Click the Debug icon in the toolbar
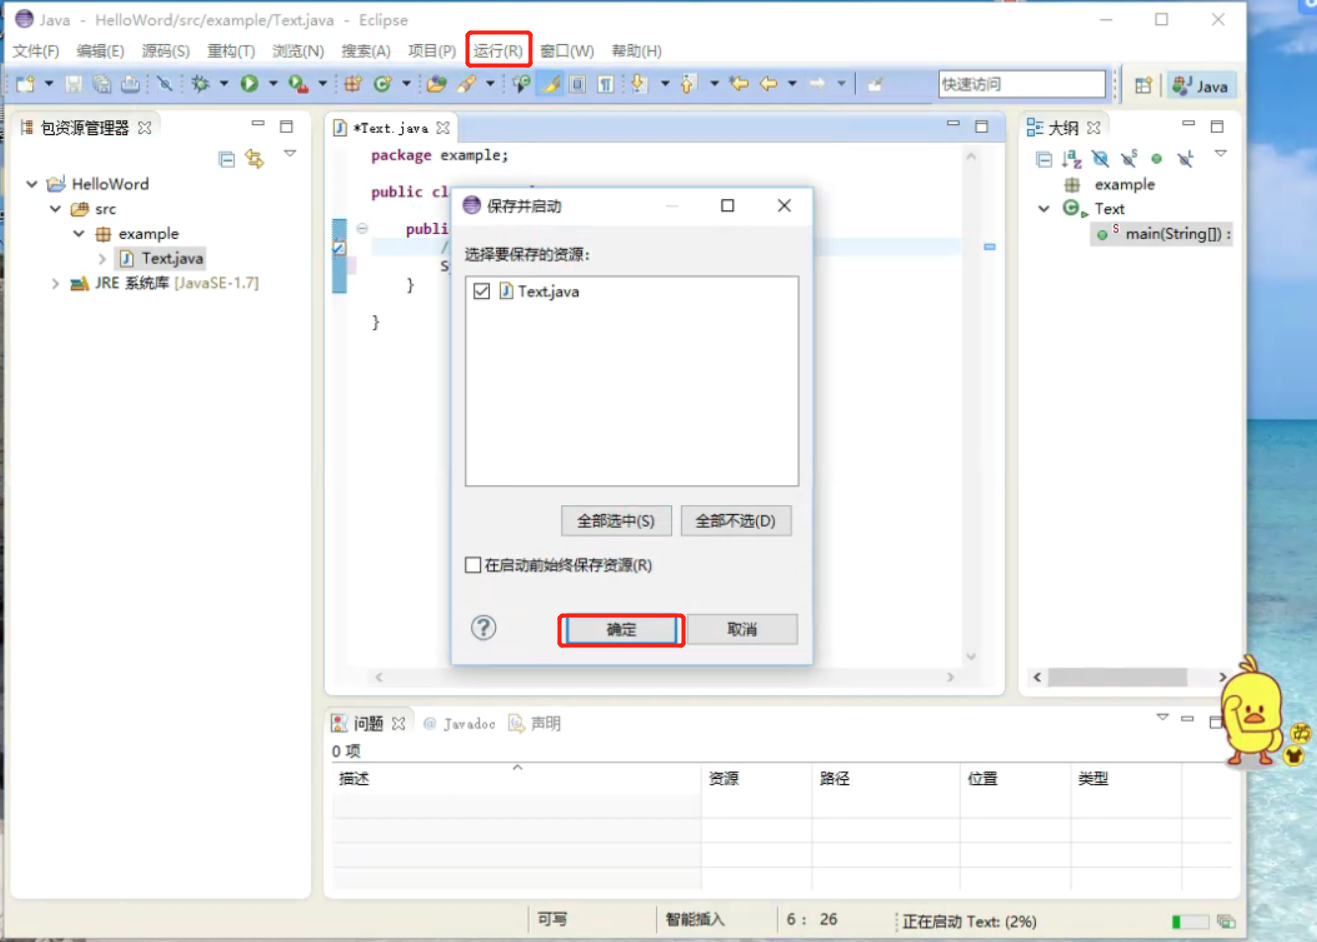 click(202, 84)
